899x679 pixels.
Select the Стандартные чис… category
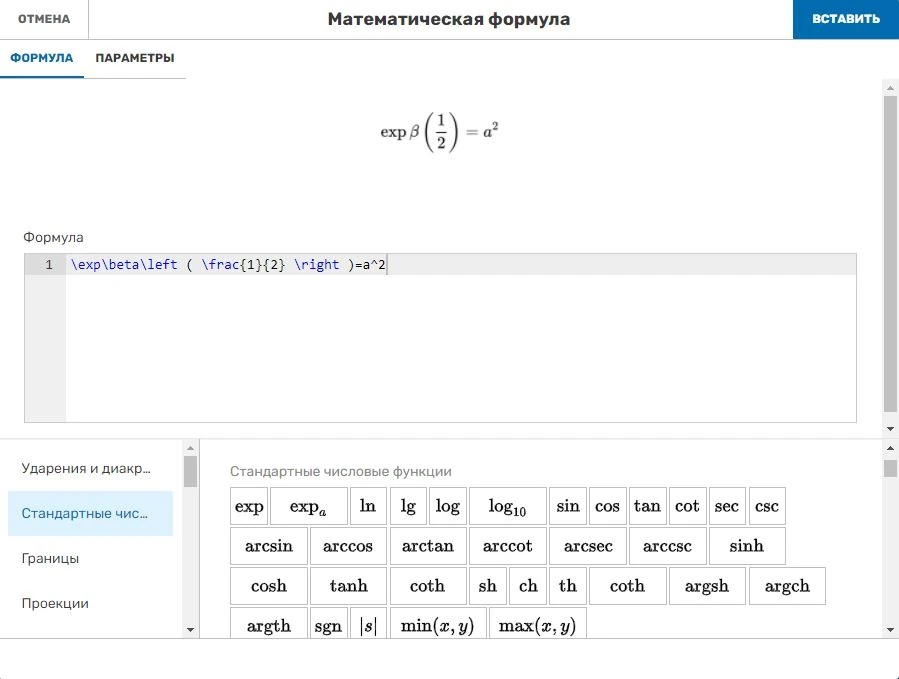coord(90,513)
